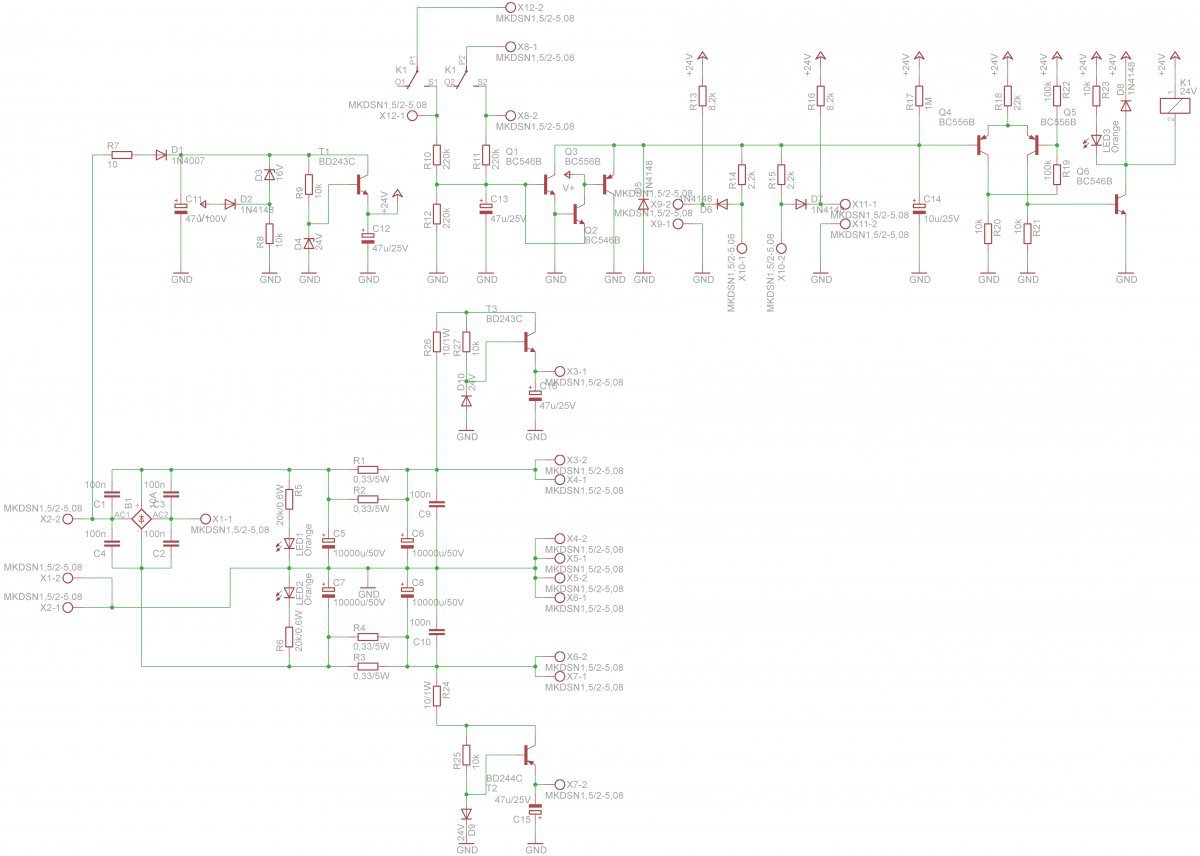Click the D1 1N4007 diode symbol

(161, 155)
